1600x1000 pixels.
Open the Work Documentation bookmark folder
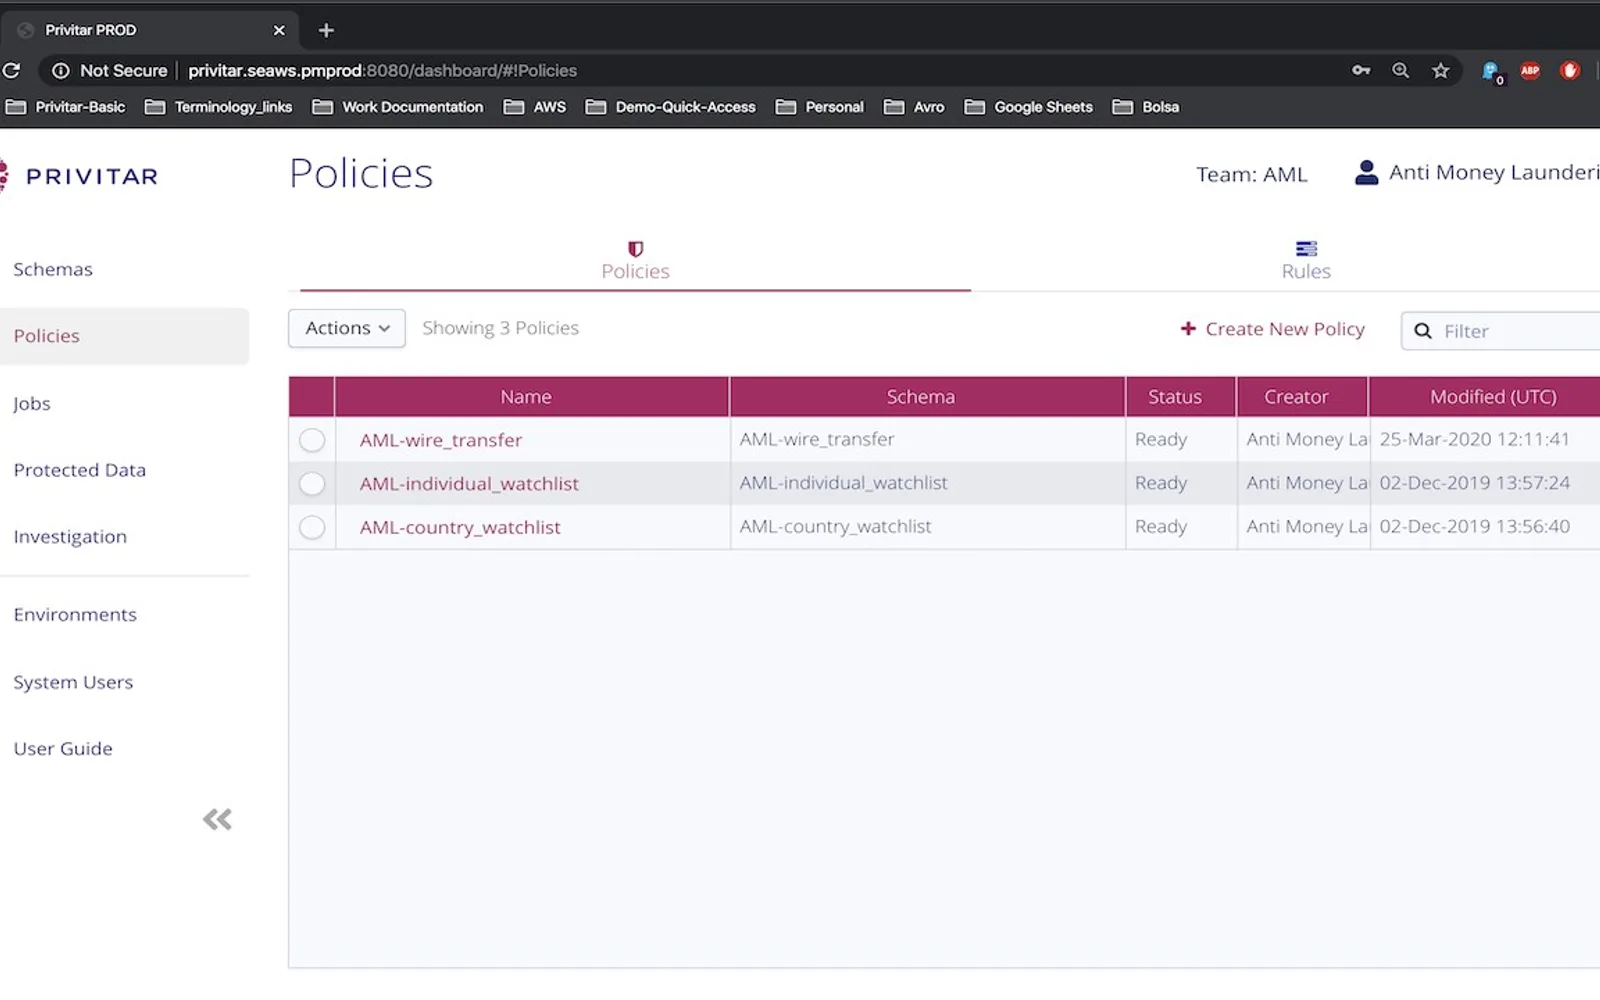[398, 107]
